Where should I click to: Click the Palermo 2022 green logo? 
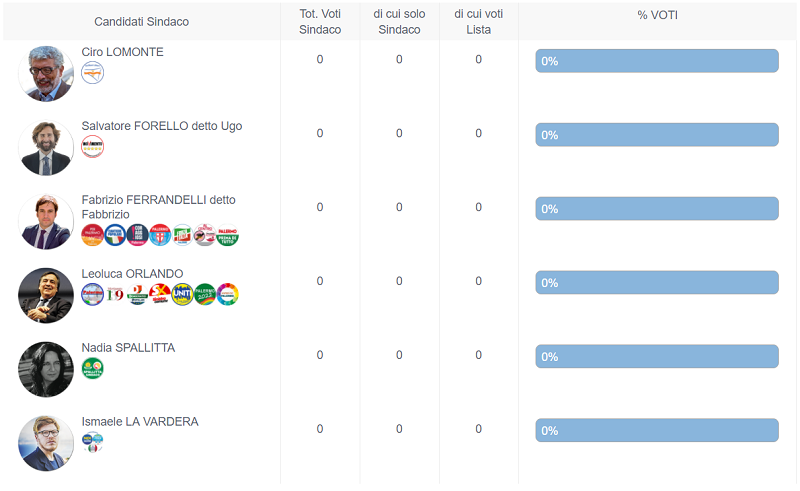[205, 294]
